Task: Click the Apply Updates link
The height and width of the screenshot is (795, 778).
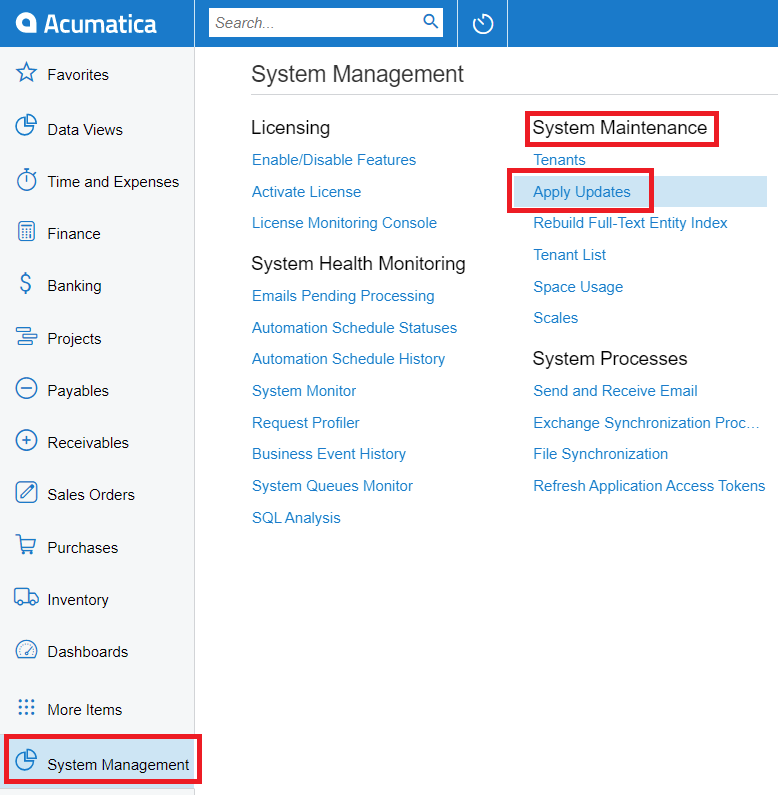Action: [581, 192]
